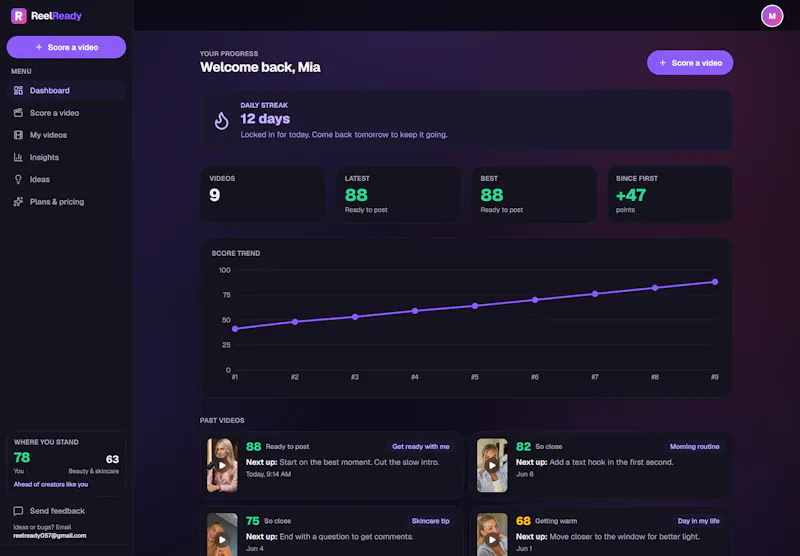Click the sidebar purple Score a video button
Image resolution: width=800 pixels, height=556 pixels.
66,47
